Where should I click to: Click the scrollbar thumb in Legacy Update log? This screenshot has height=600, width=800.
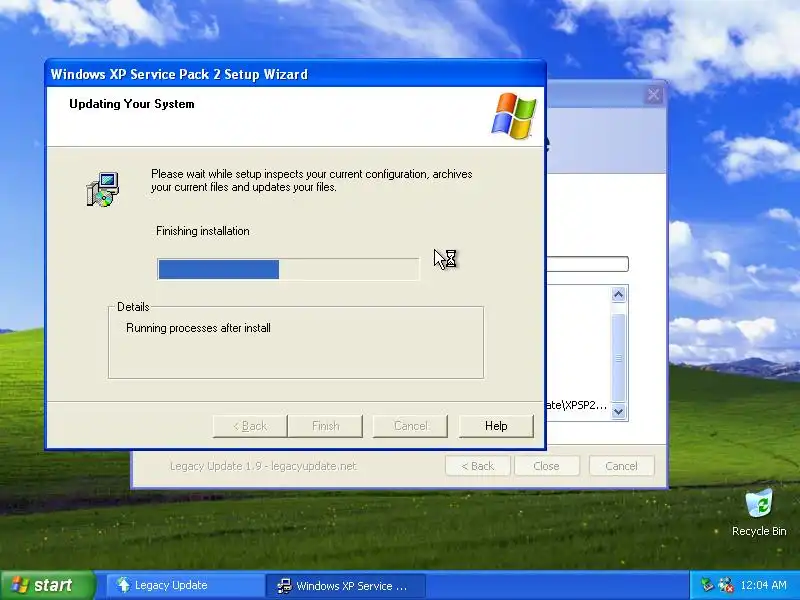pyautogui.click(x=618, y=358)
